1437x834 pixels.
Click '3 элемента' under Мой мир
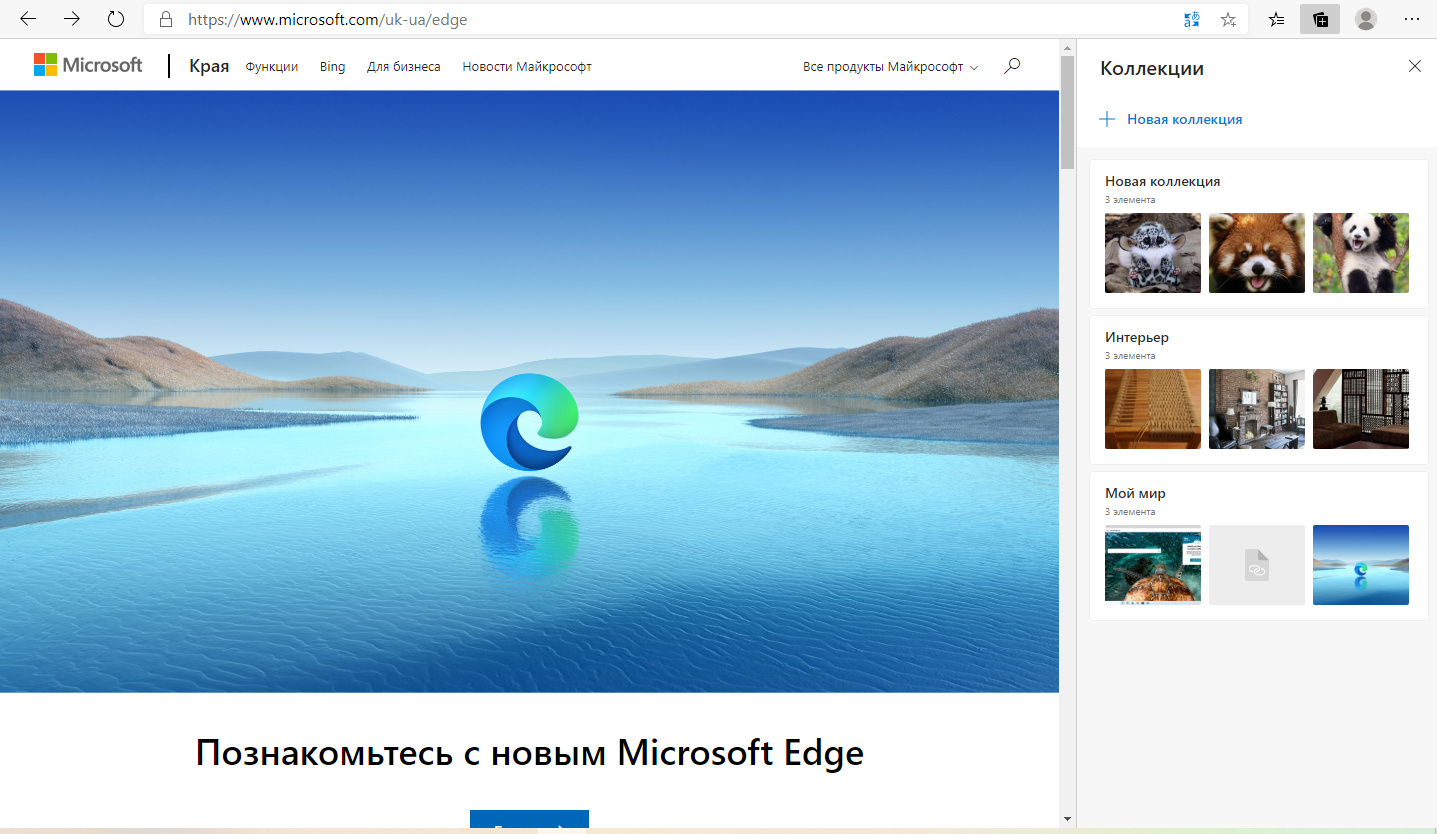[1130, 512]
